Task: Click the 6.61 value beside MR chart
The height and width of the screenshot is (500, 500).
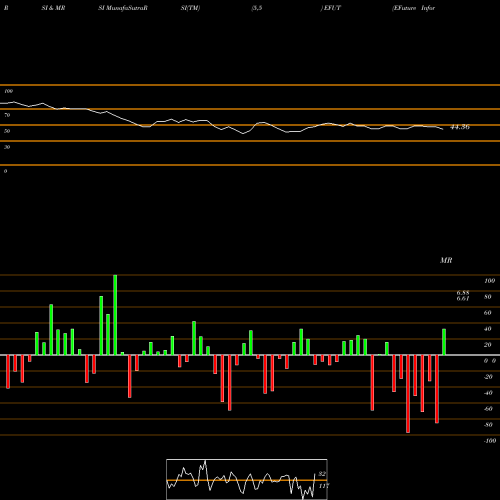Action: [x=463, y=298]
